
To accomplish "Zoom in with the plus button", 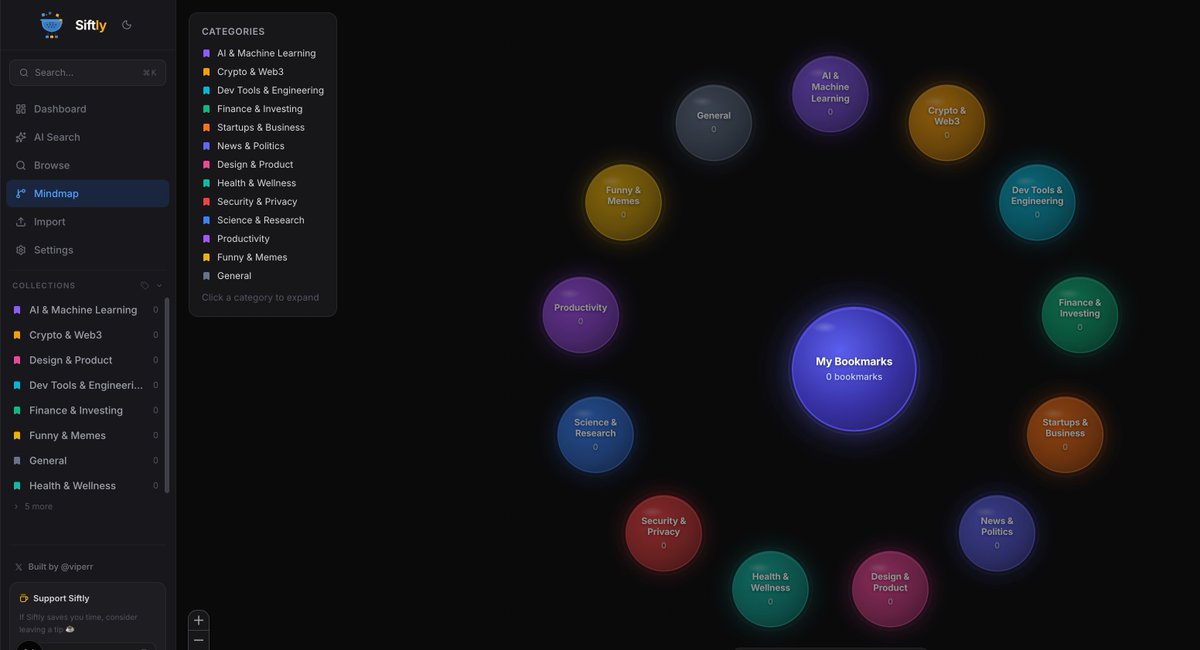I will (x=198, y=620).
